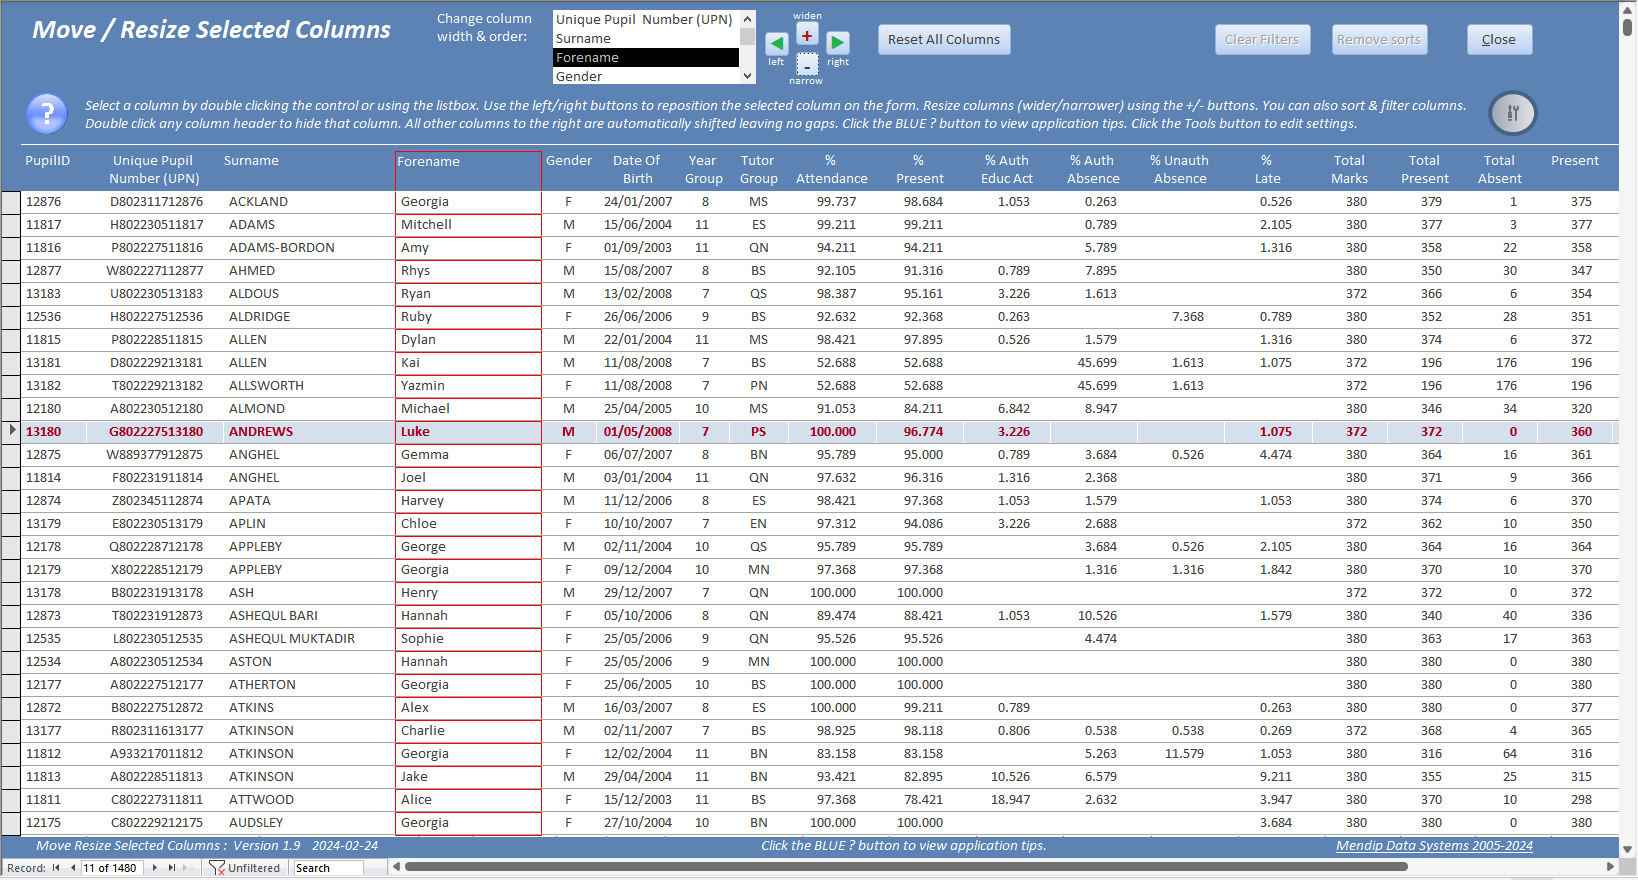Select Surname in the column listbox

[x=646, y=39]
